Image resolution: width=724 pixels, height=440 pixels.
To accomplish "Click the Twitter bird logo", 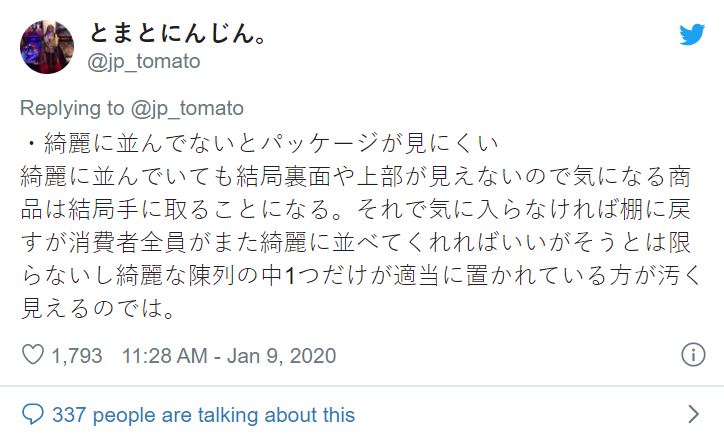I will pyautogui.click(x=692, y=35).
